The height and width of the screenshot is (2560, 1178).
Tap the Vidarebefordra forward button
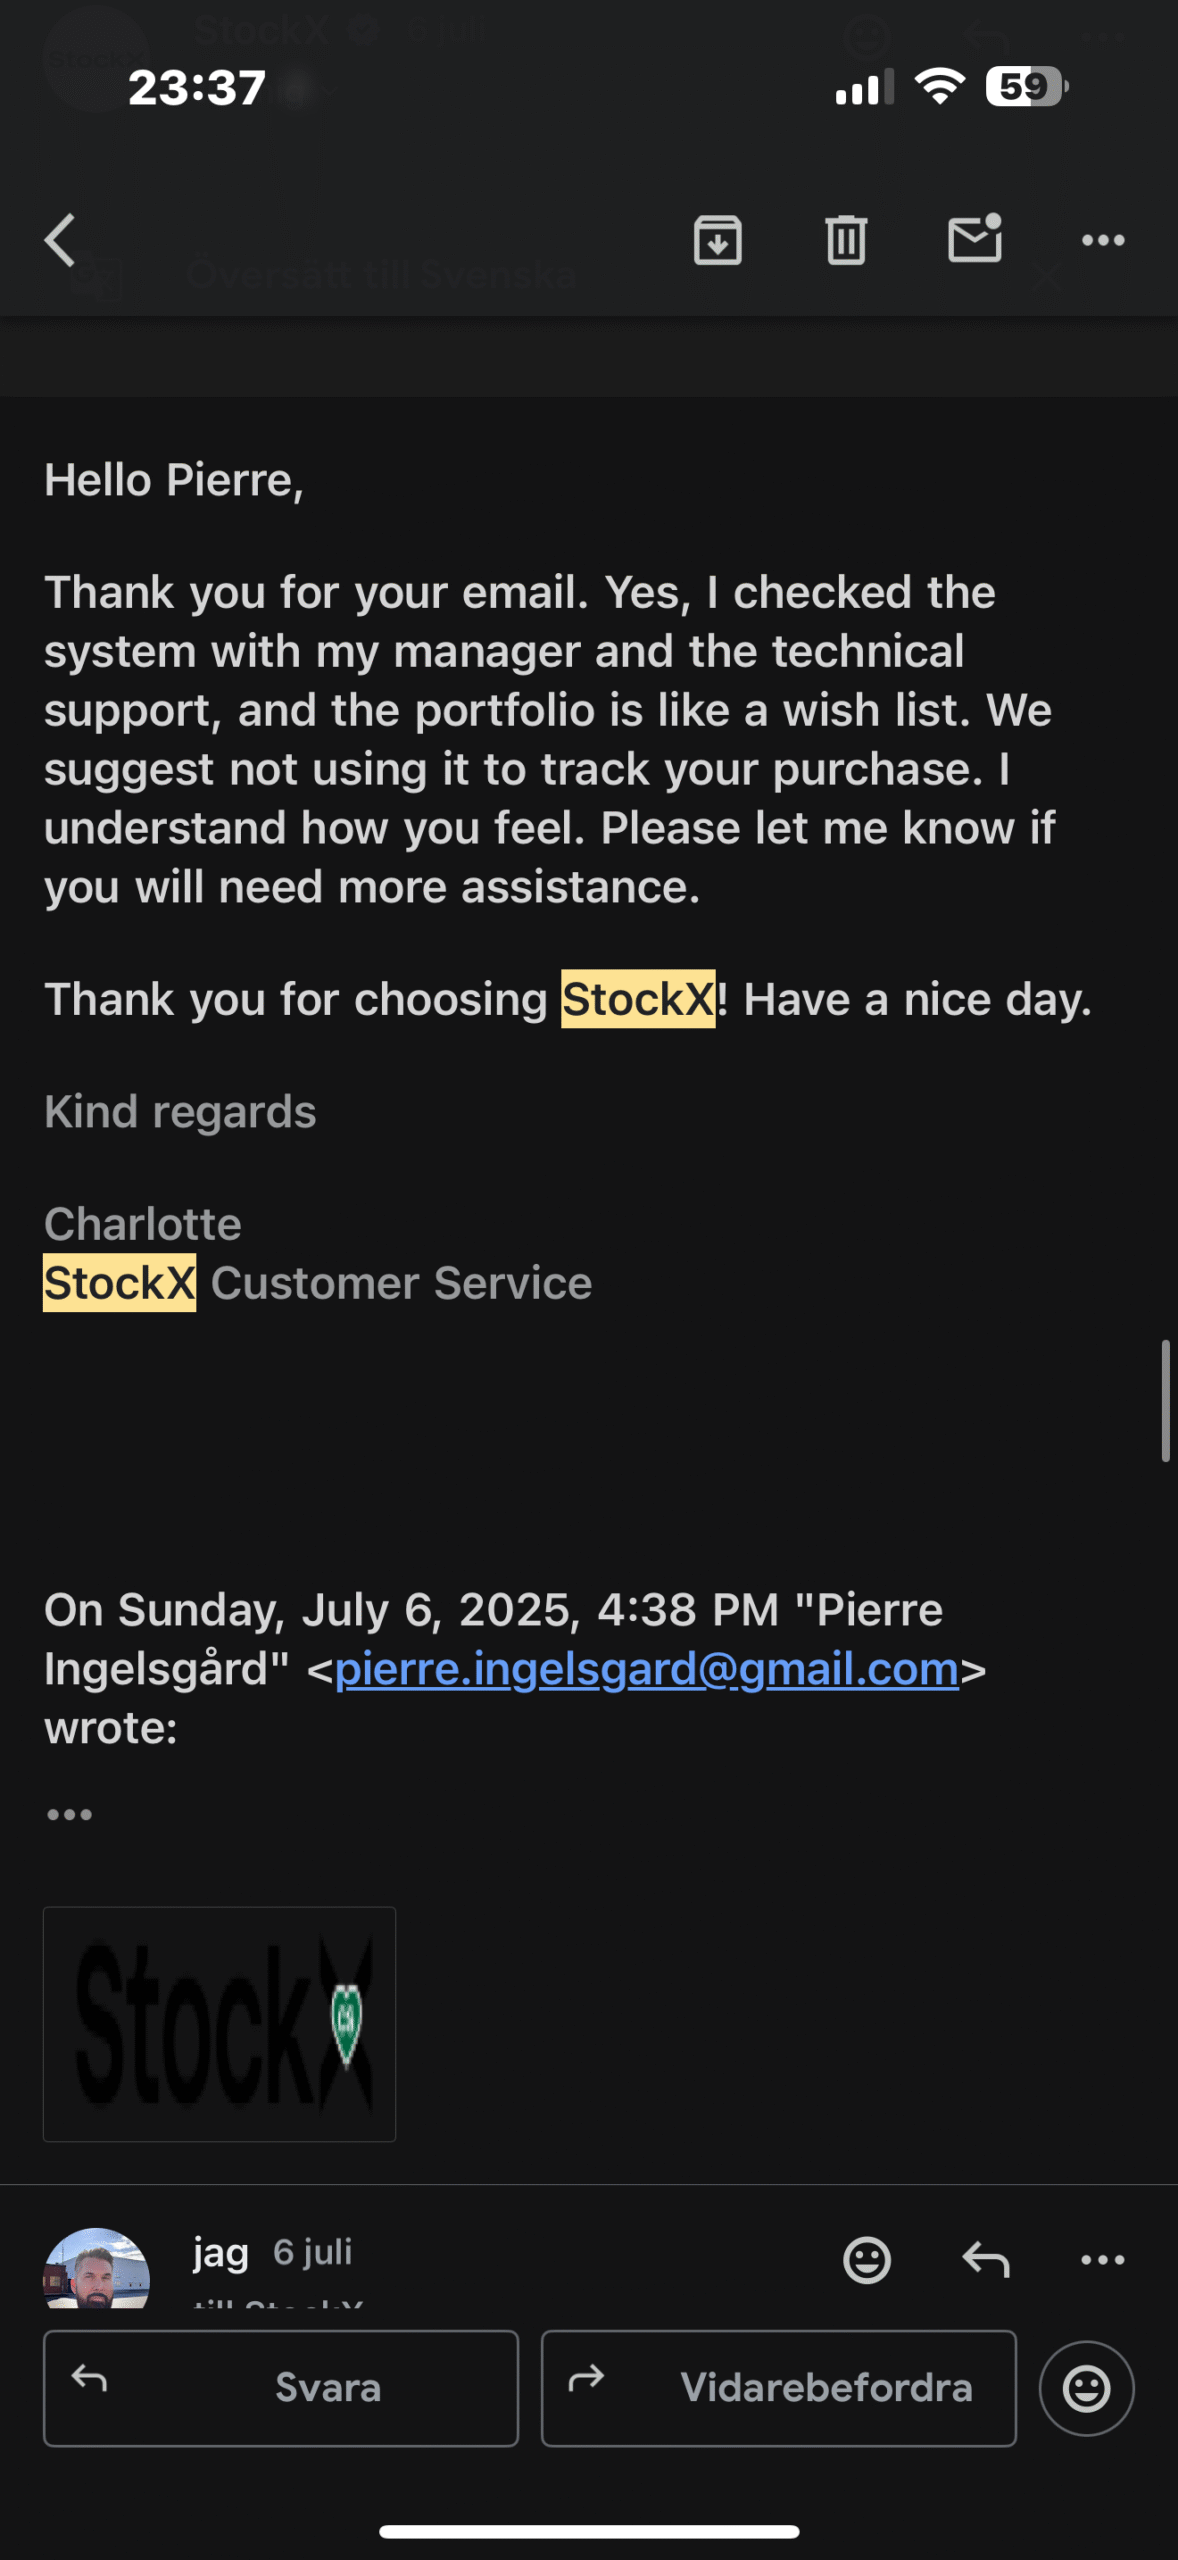(779, 2388)
